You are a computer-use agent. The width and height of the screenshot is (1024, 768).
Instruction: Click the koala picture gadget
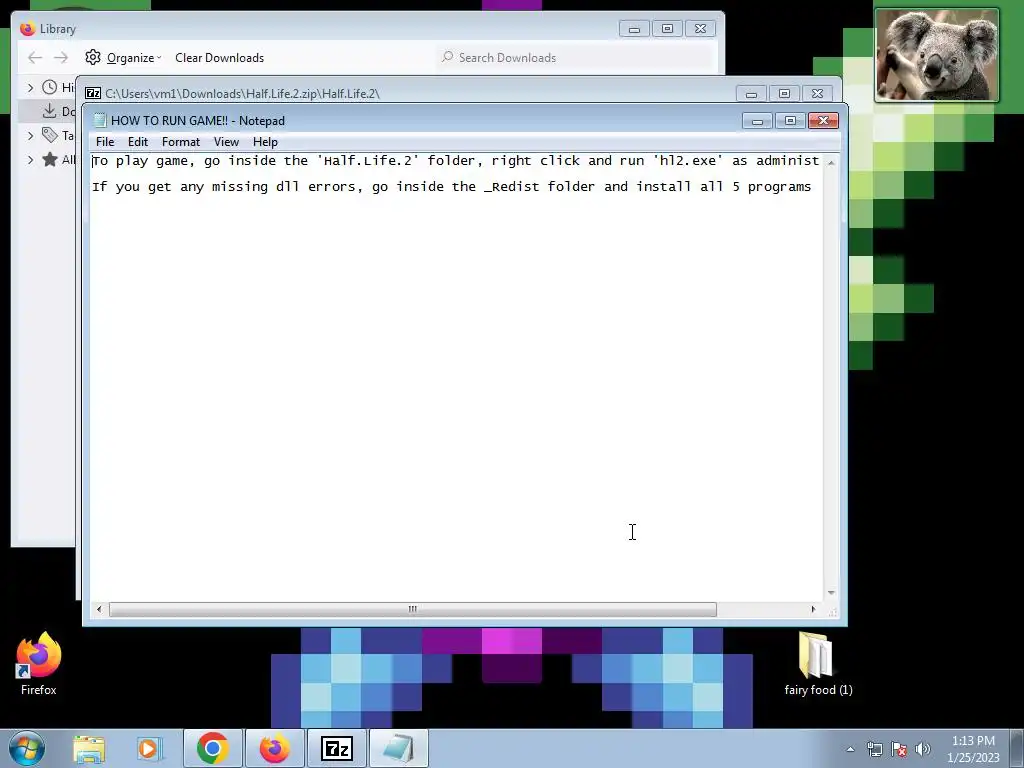pyautogui.click(x=936, y=56)
